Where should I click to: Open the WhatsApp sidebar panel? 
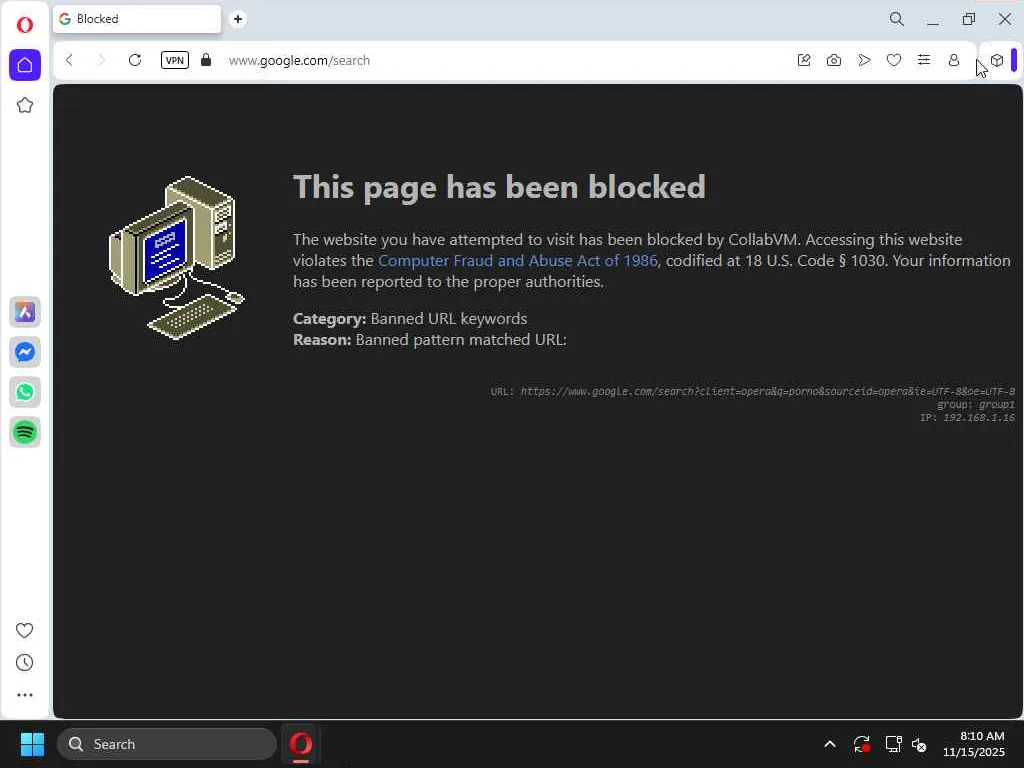pyautogui.click(x=25, y=392)
